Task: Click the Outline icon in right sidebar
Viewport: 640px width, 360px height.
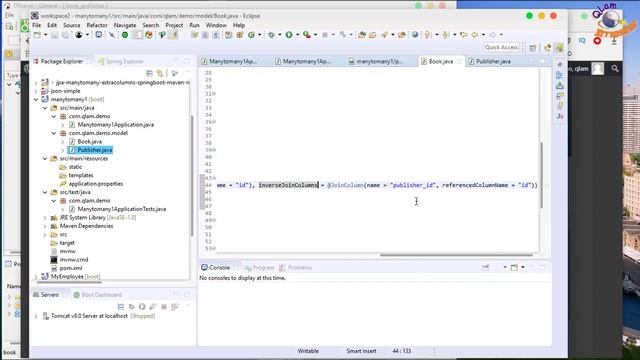Action: click(560, 75)
